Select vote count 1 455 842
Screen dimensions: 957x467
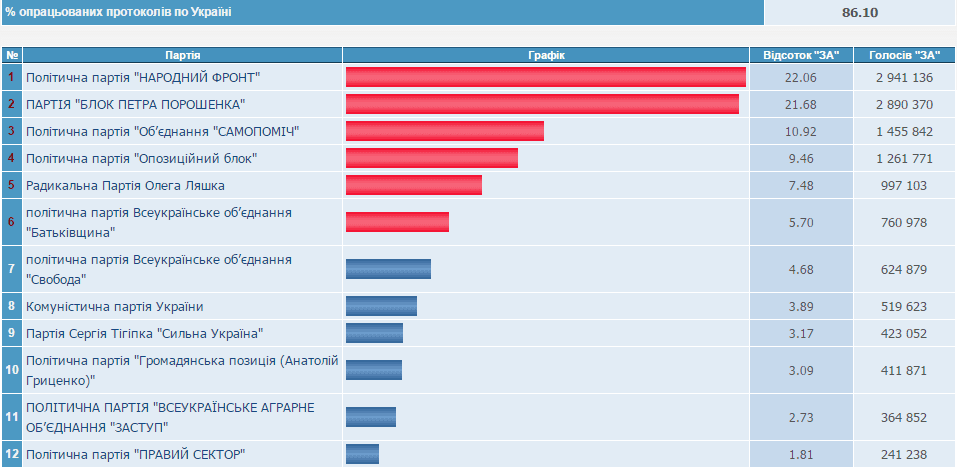905,131
